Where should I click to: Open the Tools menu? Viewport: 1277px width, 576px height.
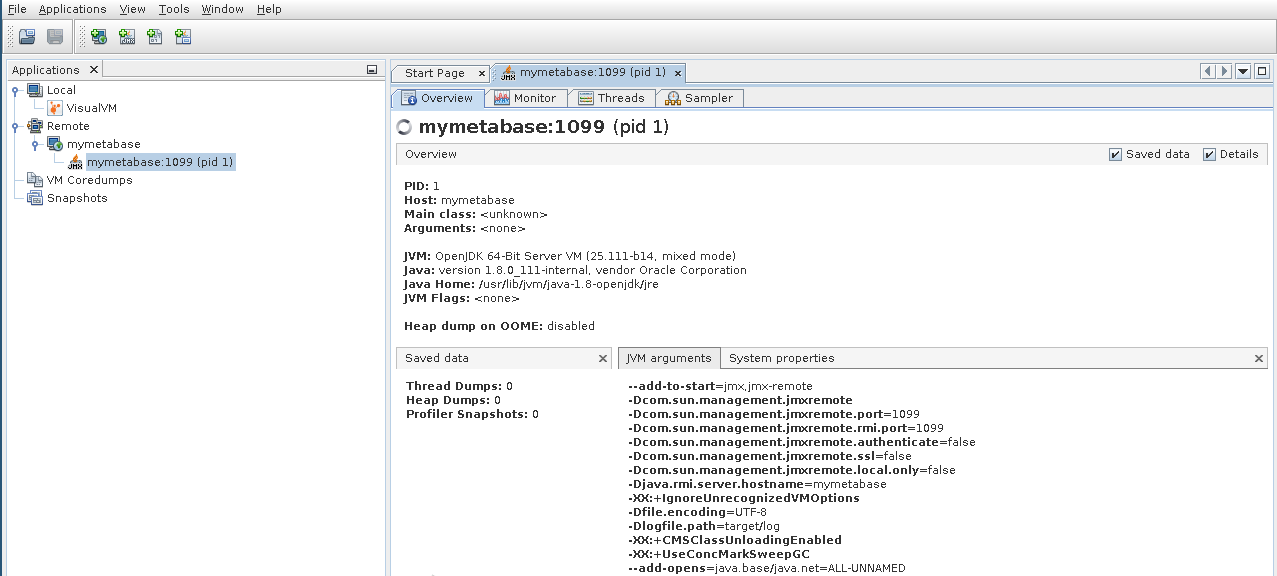[x=173, y=9]
